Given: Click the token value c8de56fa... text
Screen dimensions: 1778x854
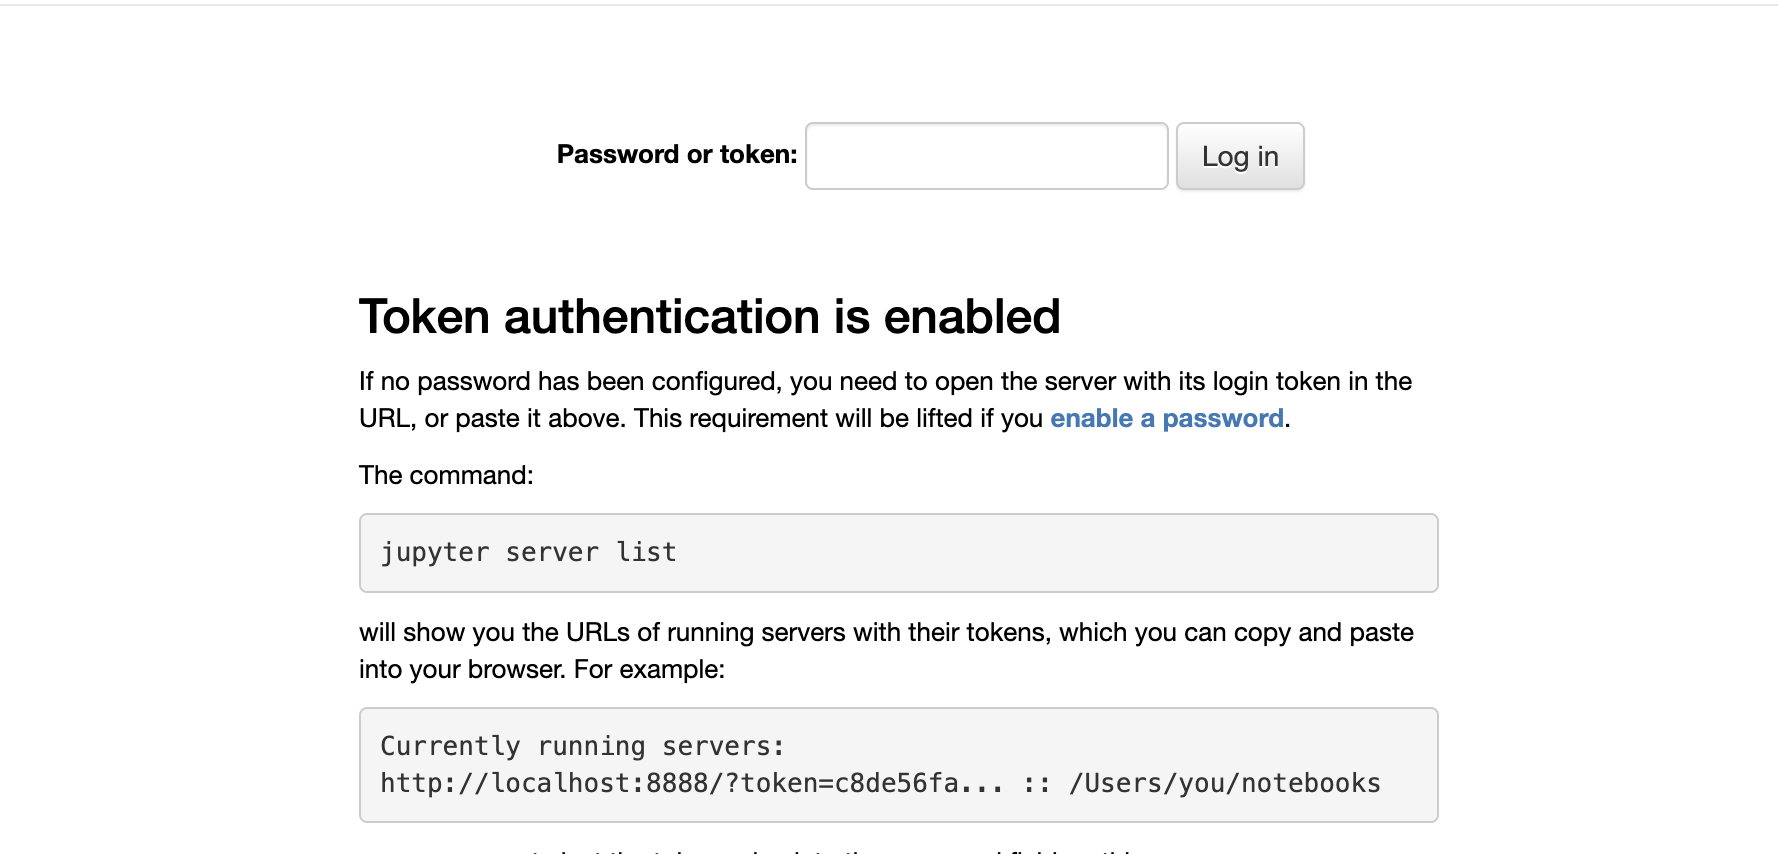Looking at the screenshot, I should 918,783.
